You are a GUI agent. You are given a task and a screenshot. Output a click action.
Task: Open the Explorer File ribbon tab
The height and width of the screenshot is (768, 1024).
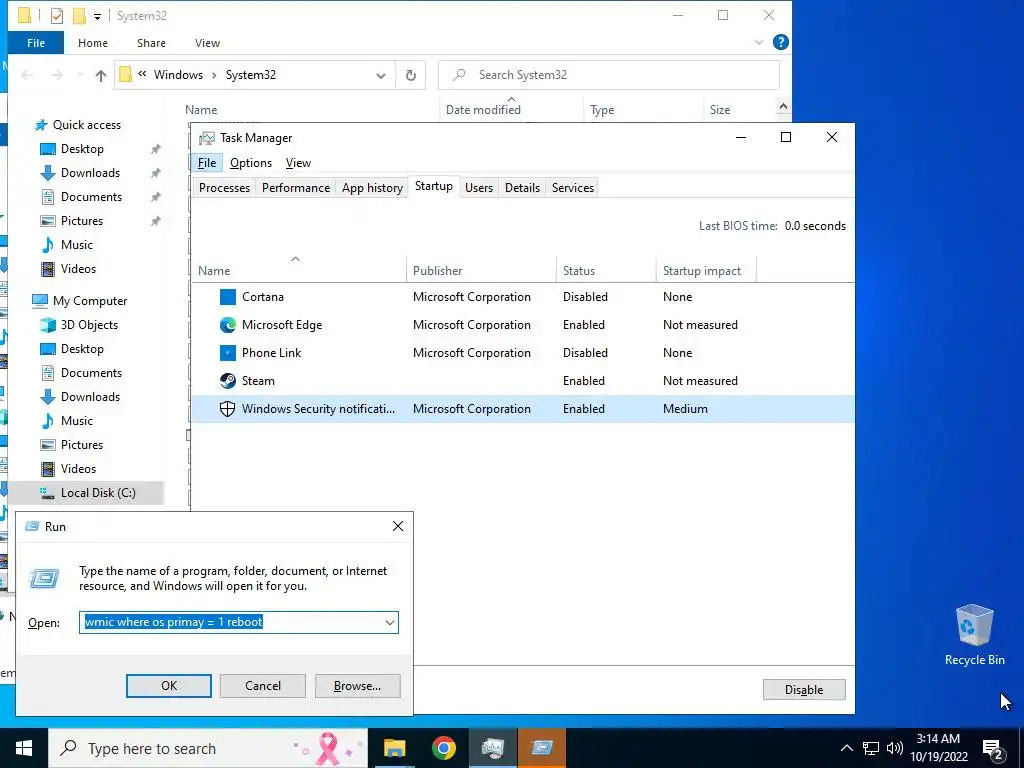(36, 43)
